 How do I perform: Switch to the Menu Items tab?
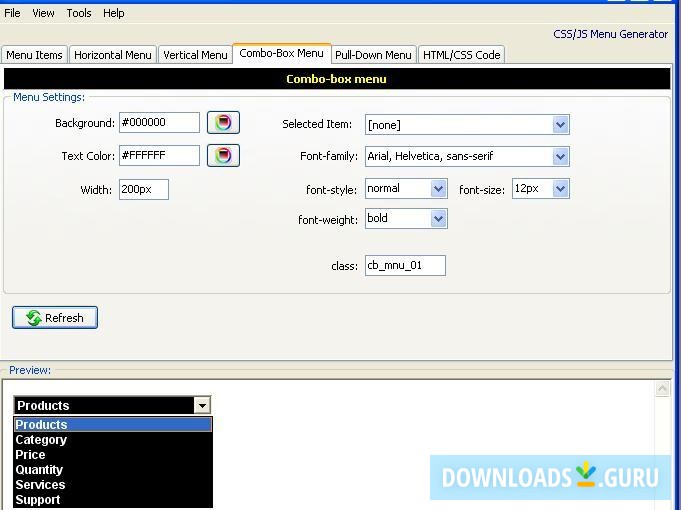tap(34, 55)
